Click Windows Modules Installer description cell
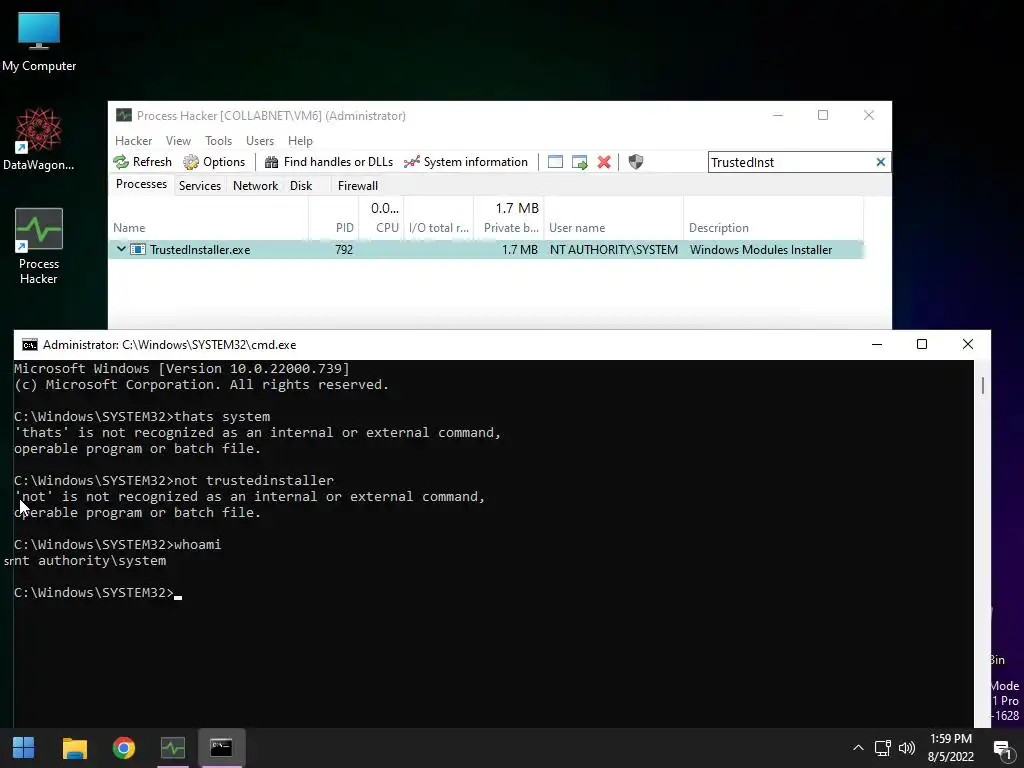 (761, 249)
